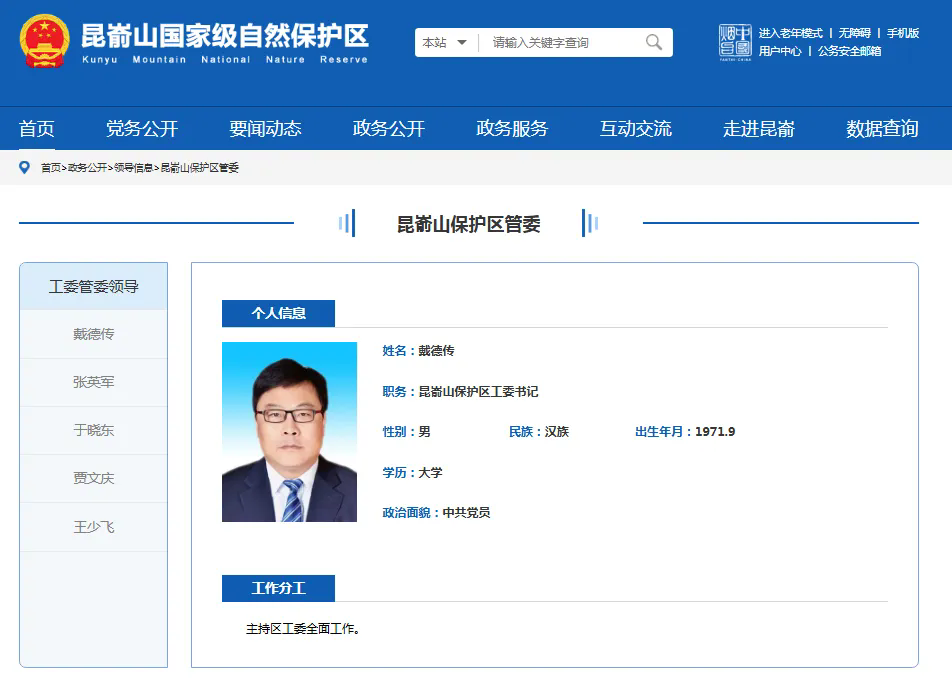Viewport: 952px width, 678px height.
Task: Open 用户中心 user center
Action: click(780, 51)
